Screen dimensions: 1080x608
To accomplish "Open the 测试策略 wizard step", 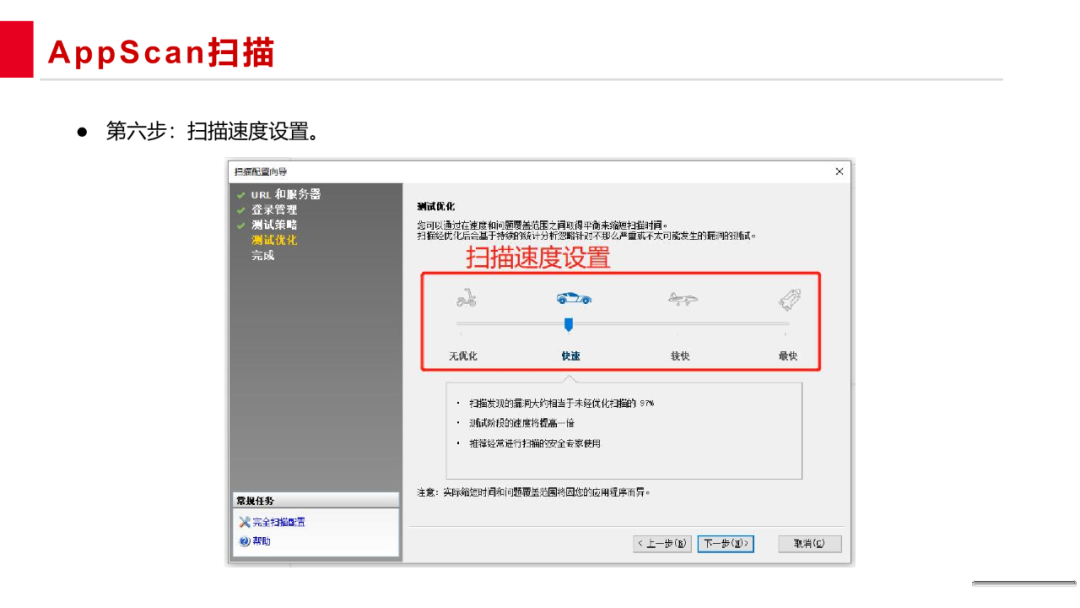I will tap(274, 225).
